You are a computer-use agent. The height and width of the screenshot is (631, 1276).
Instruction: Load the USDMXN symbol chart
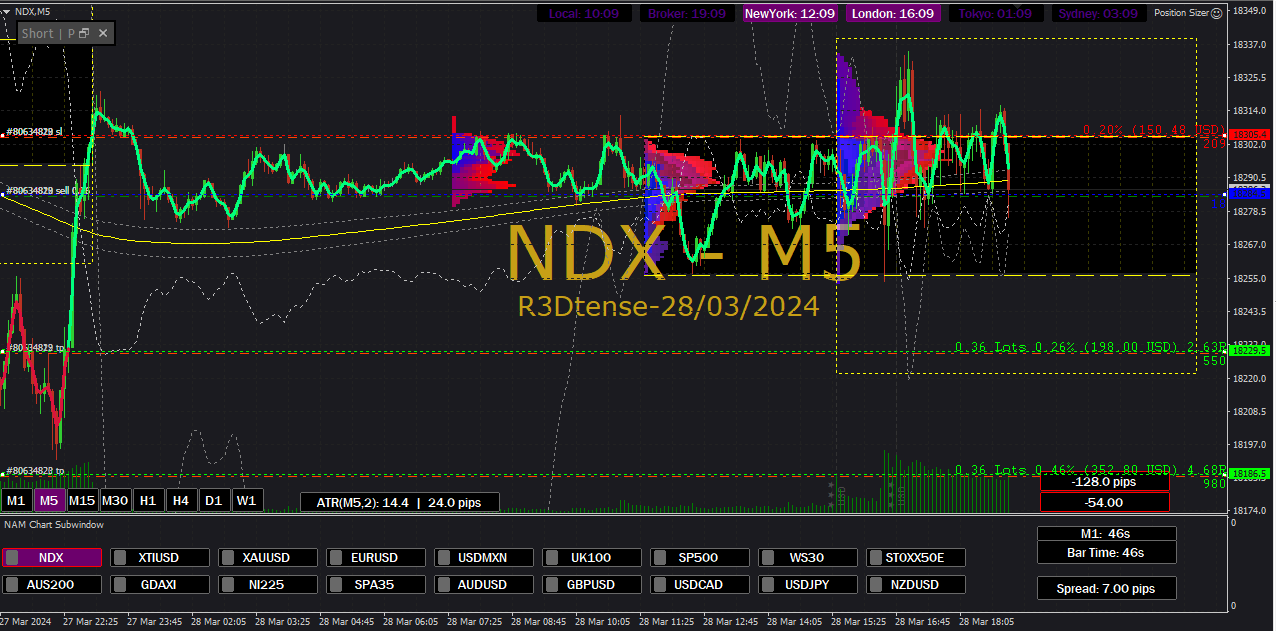pos(484,557)
